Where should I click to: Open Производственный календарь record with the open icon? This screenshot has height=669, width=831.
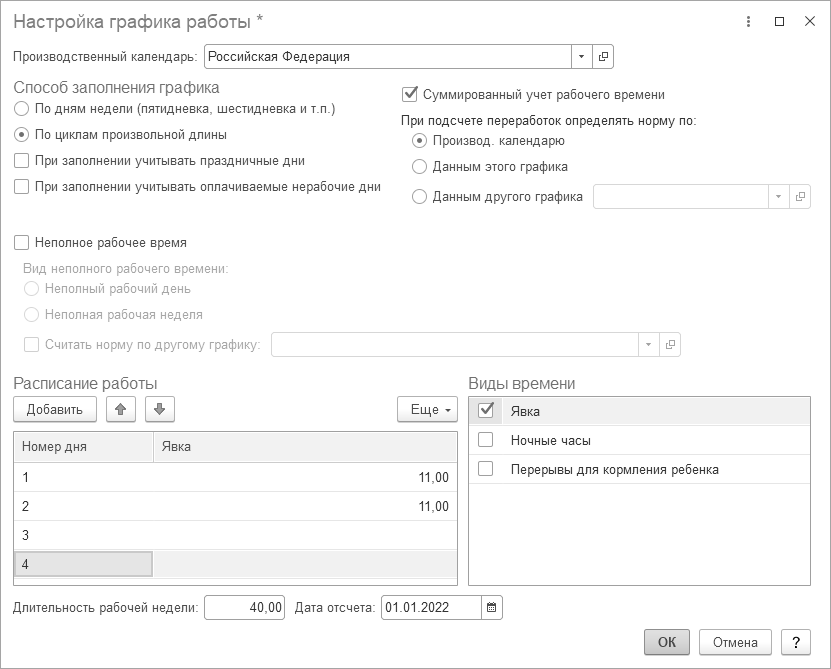pyautogui.click(x=603, y=57)
